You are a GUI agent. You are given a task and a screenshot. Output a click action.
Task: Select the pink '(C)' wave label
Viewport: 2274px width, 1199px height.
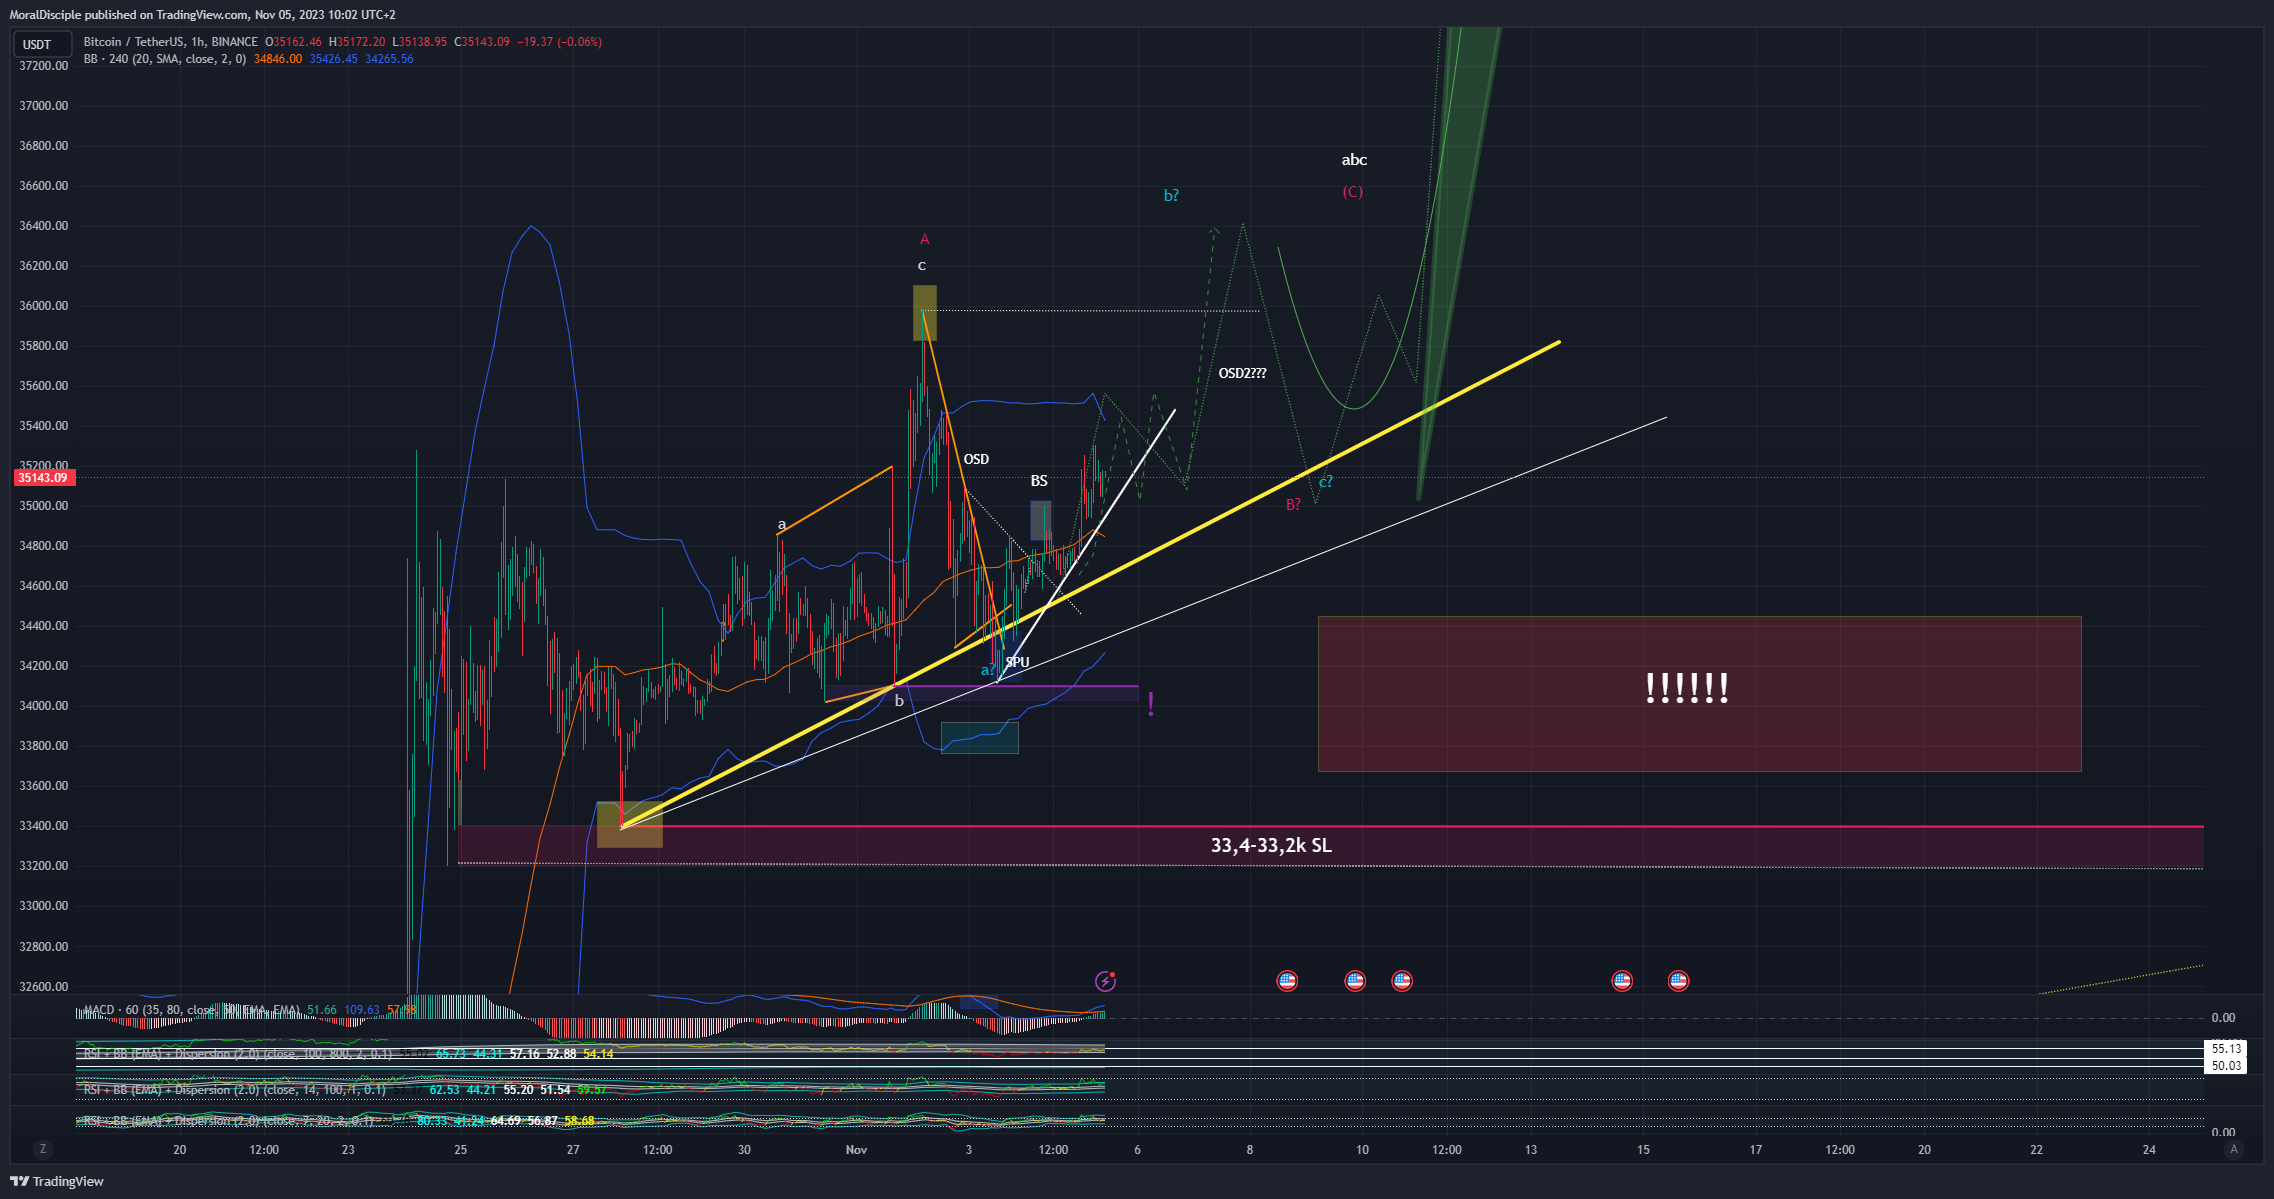click(x=1353, y=192)
